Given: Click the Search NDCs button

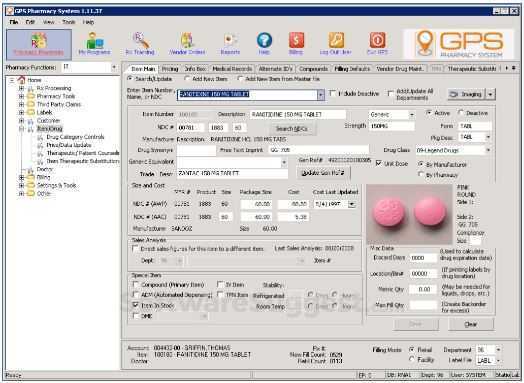Looking at the screenshot, I should (x=291, y=128).
